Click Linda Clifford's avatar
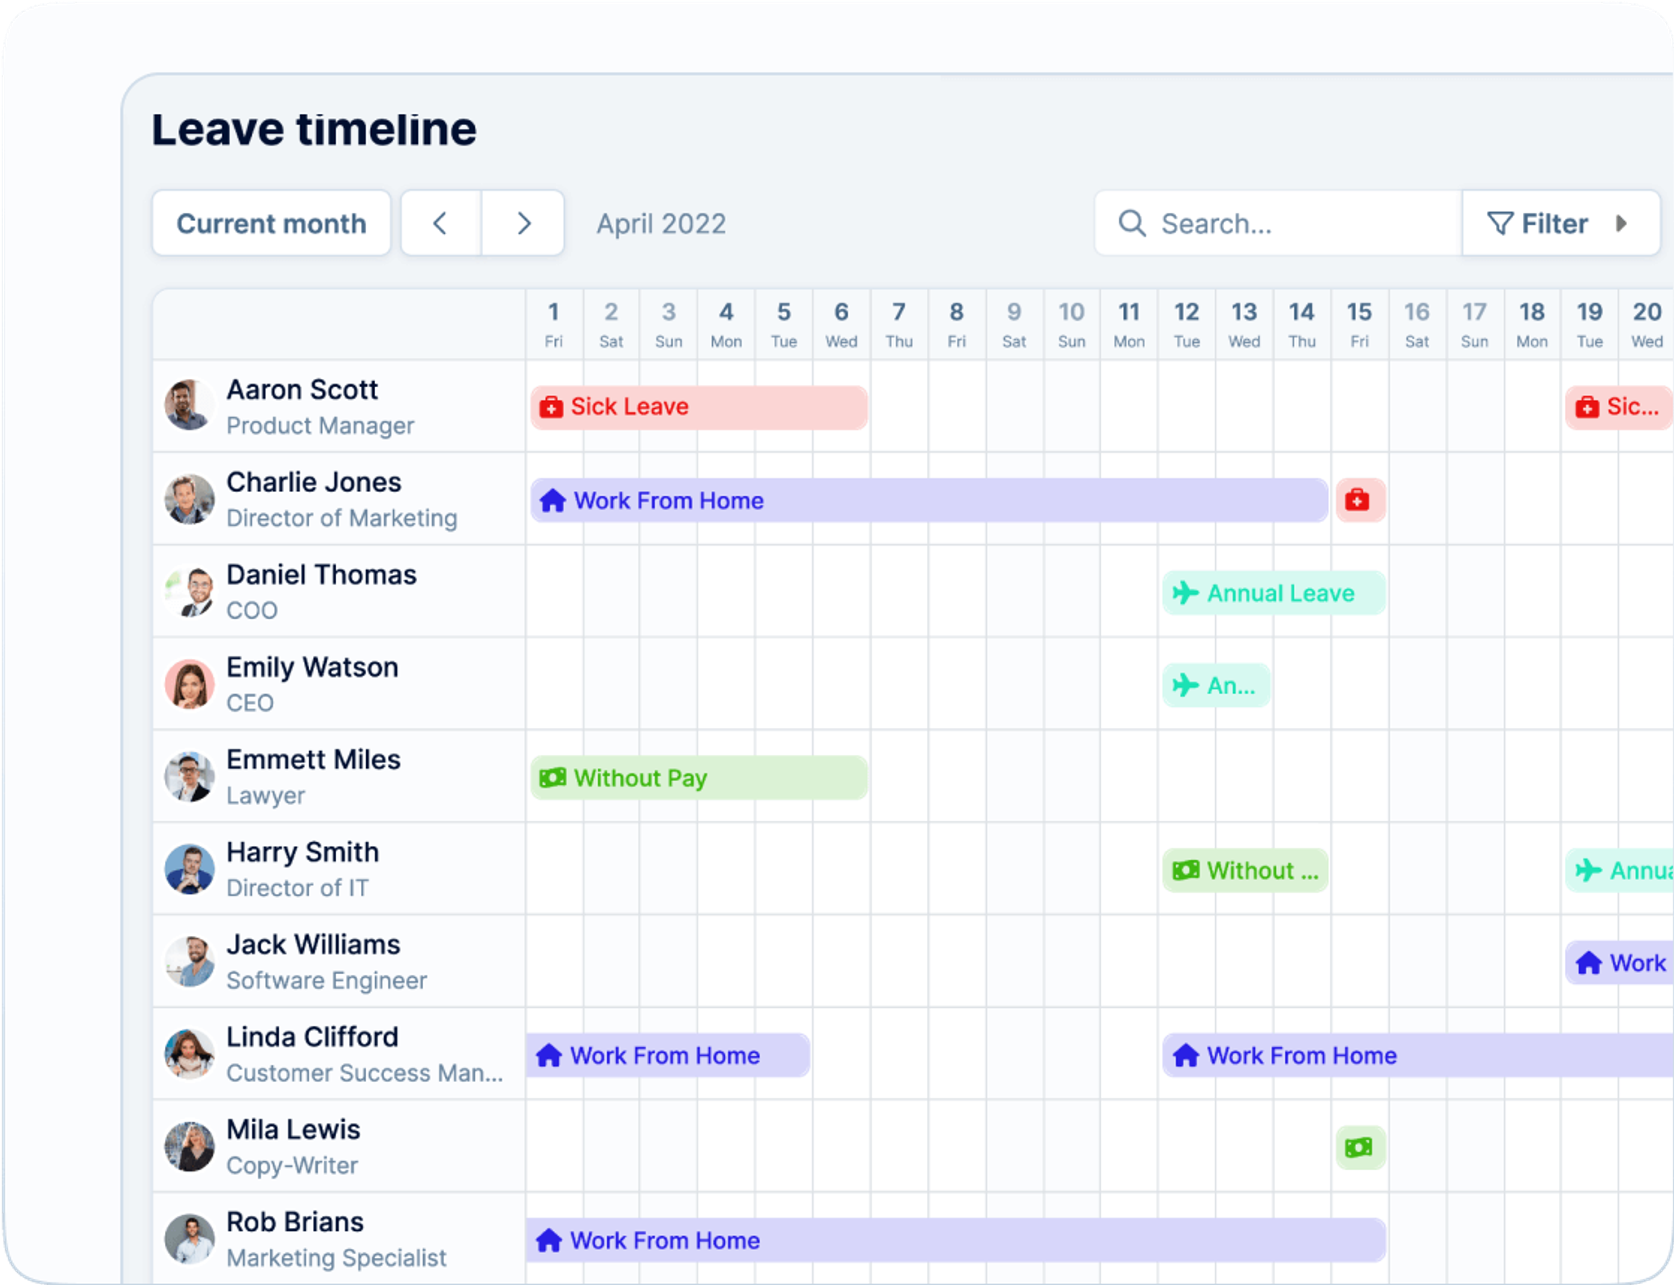The image size is (1674, 1285). click(x=189, y=1054)
